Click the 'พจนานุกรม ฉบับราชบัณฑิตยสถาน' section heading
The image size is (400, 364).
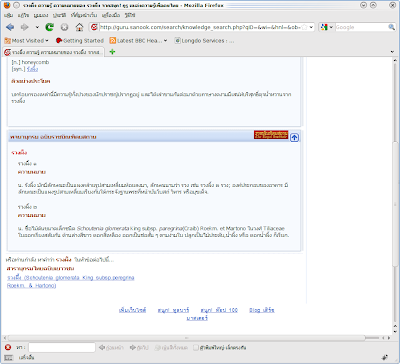click(53, 137)
